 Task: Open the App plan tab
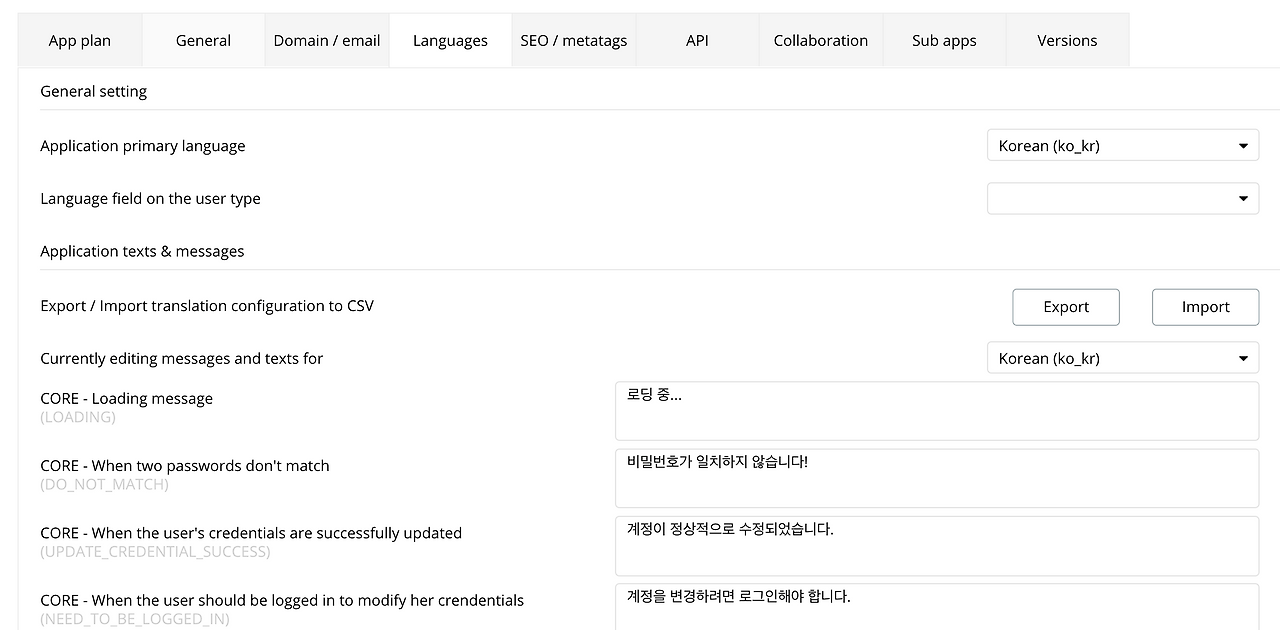pyautogui.click(x=80, y=40)
